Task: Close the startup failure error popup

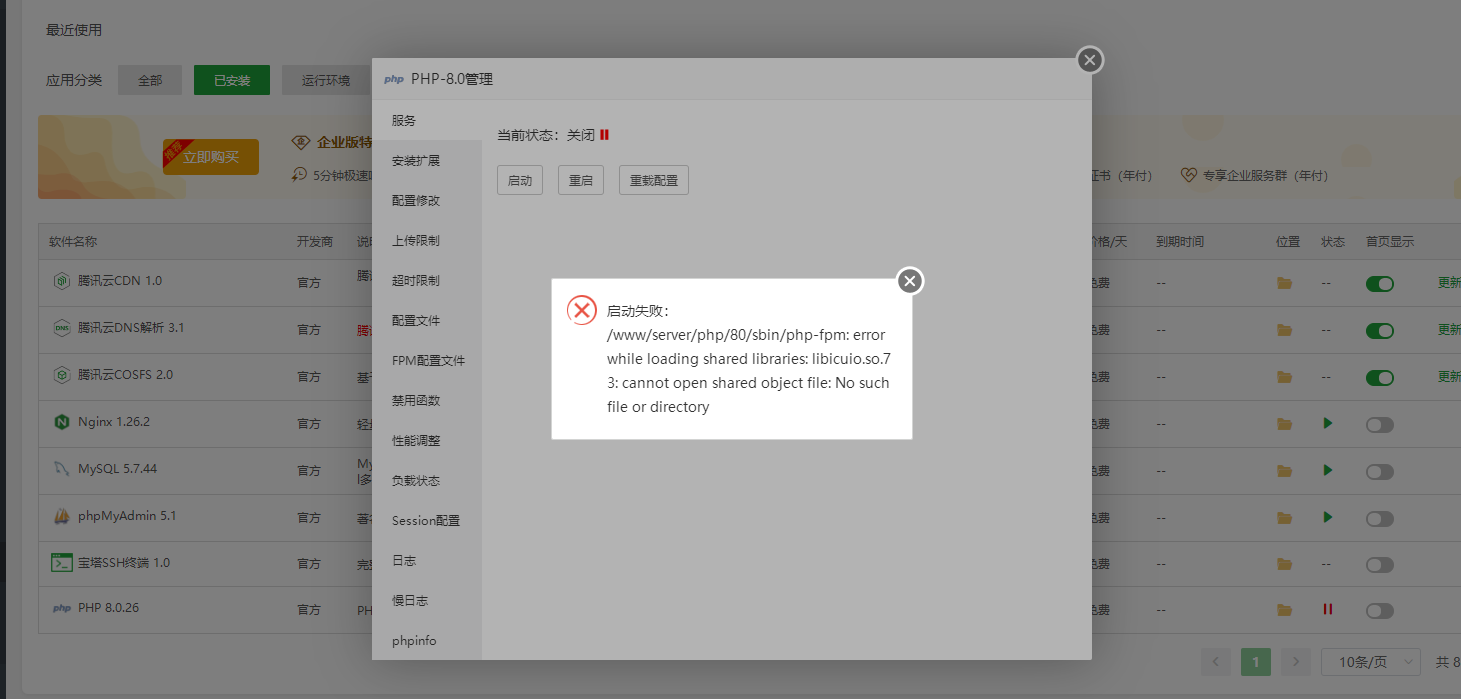Action: point(909,281)
